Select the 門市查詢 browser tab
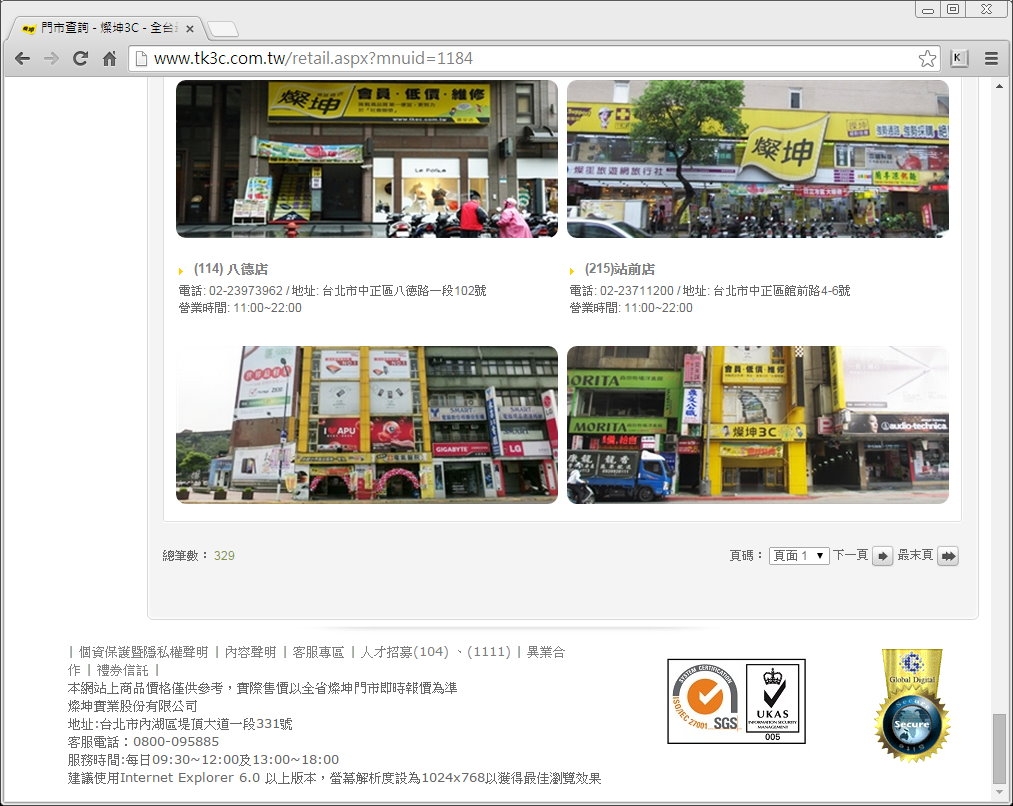Image resolution: width=1013 pixels, height=806 pixels. click(x=107, y=28)
